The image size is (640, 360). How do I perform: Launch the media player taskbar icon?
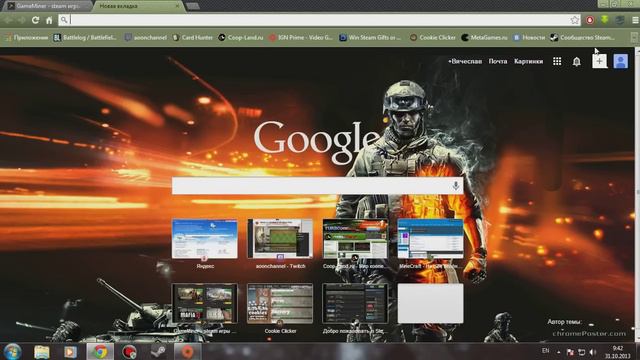(70, 352)
